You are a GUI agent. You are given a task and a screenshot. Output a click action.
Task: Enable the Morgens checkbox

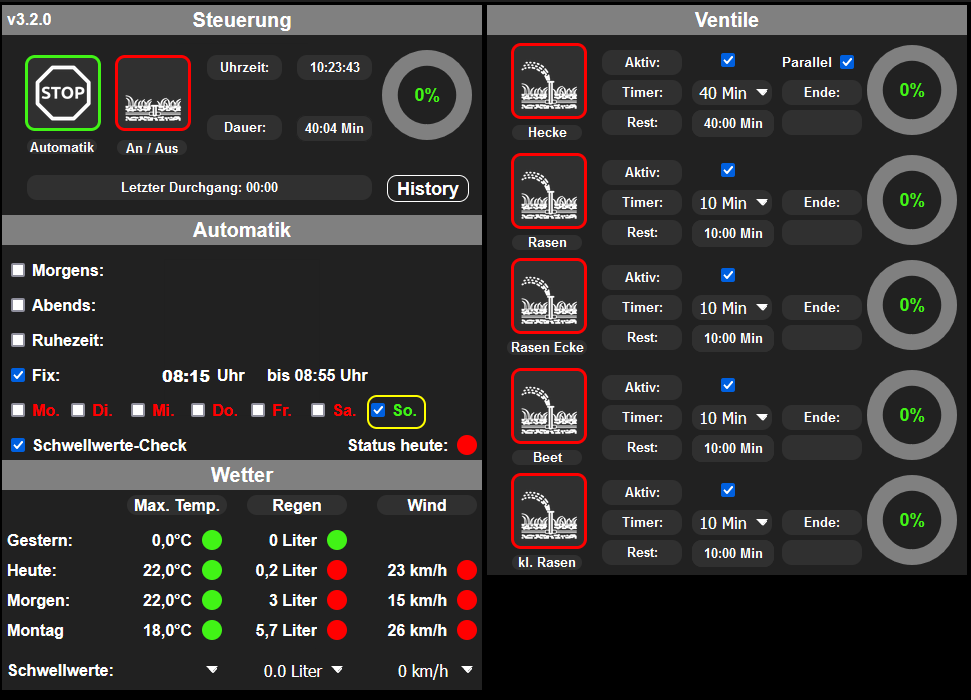tap(18, 270)
